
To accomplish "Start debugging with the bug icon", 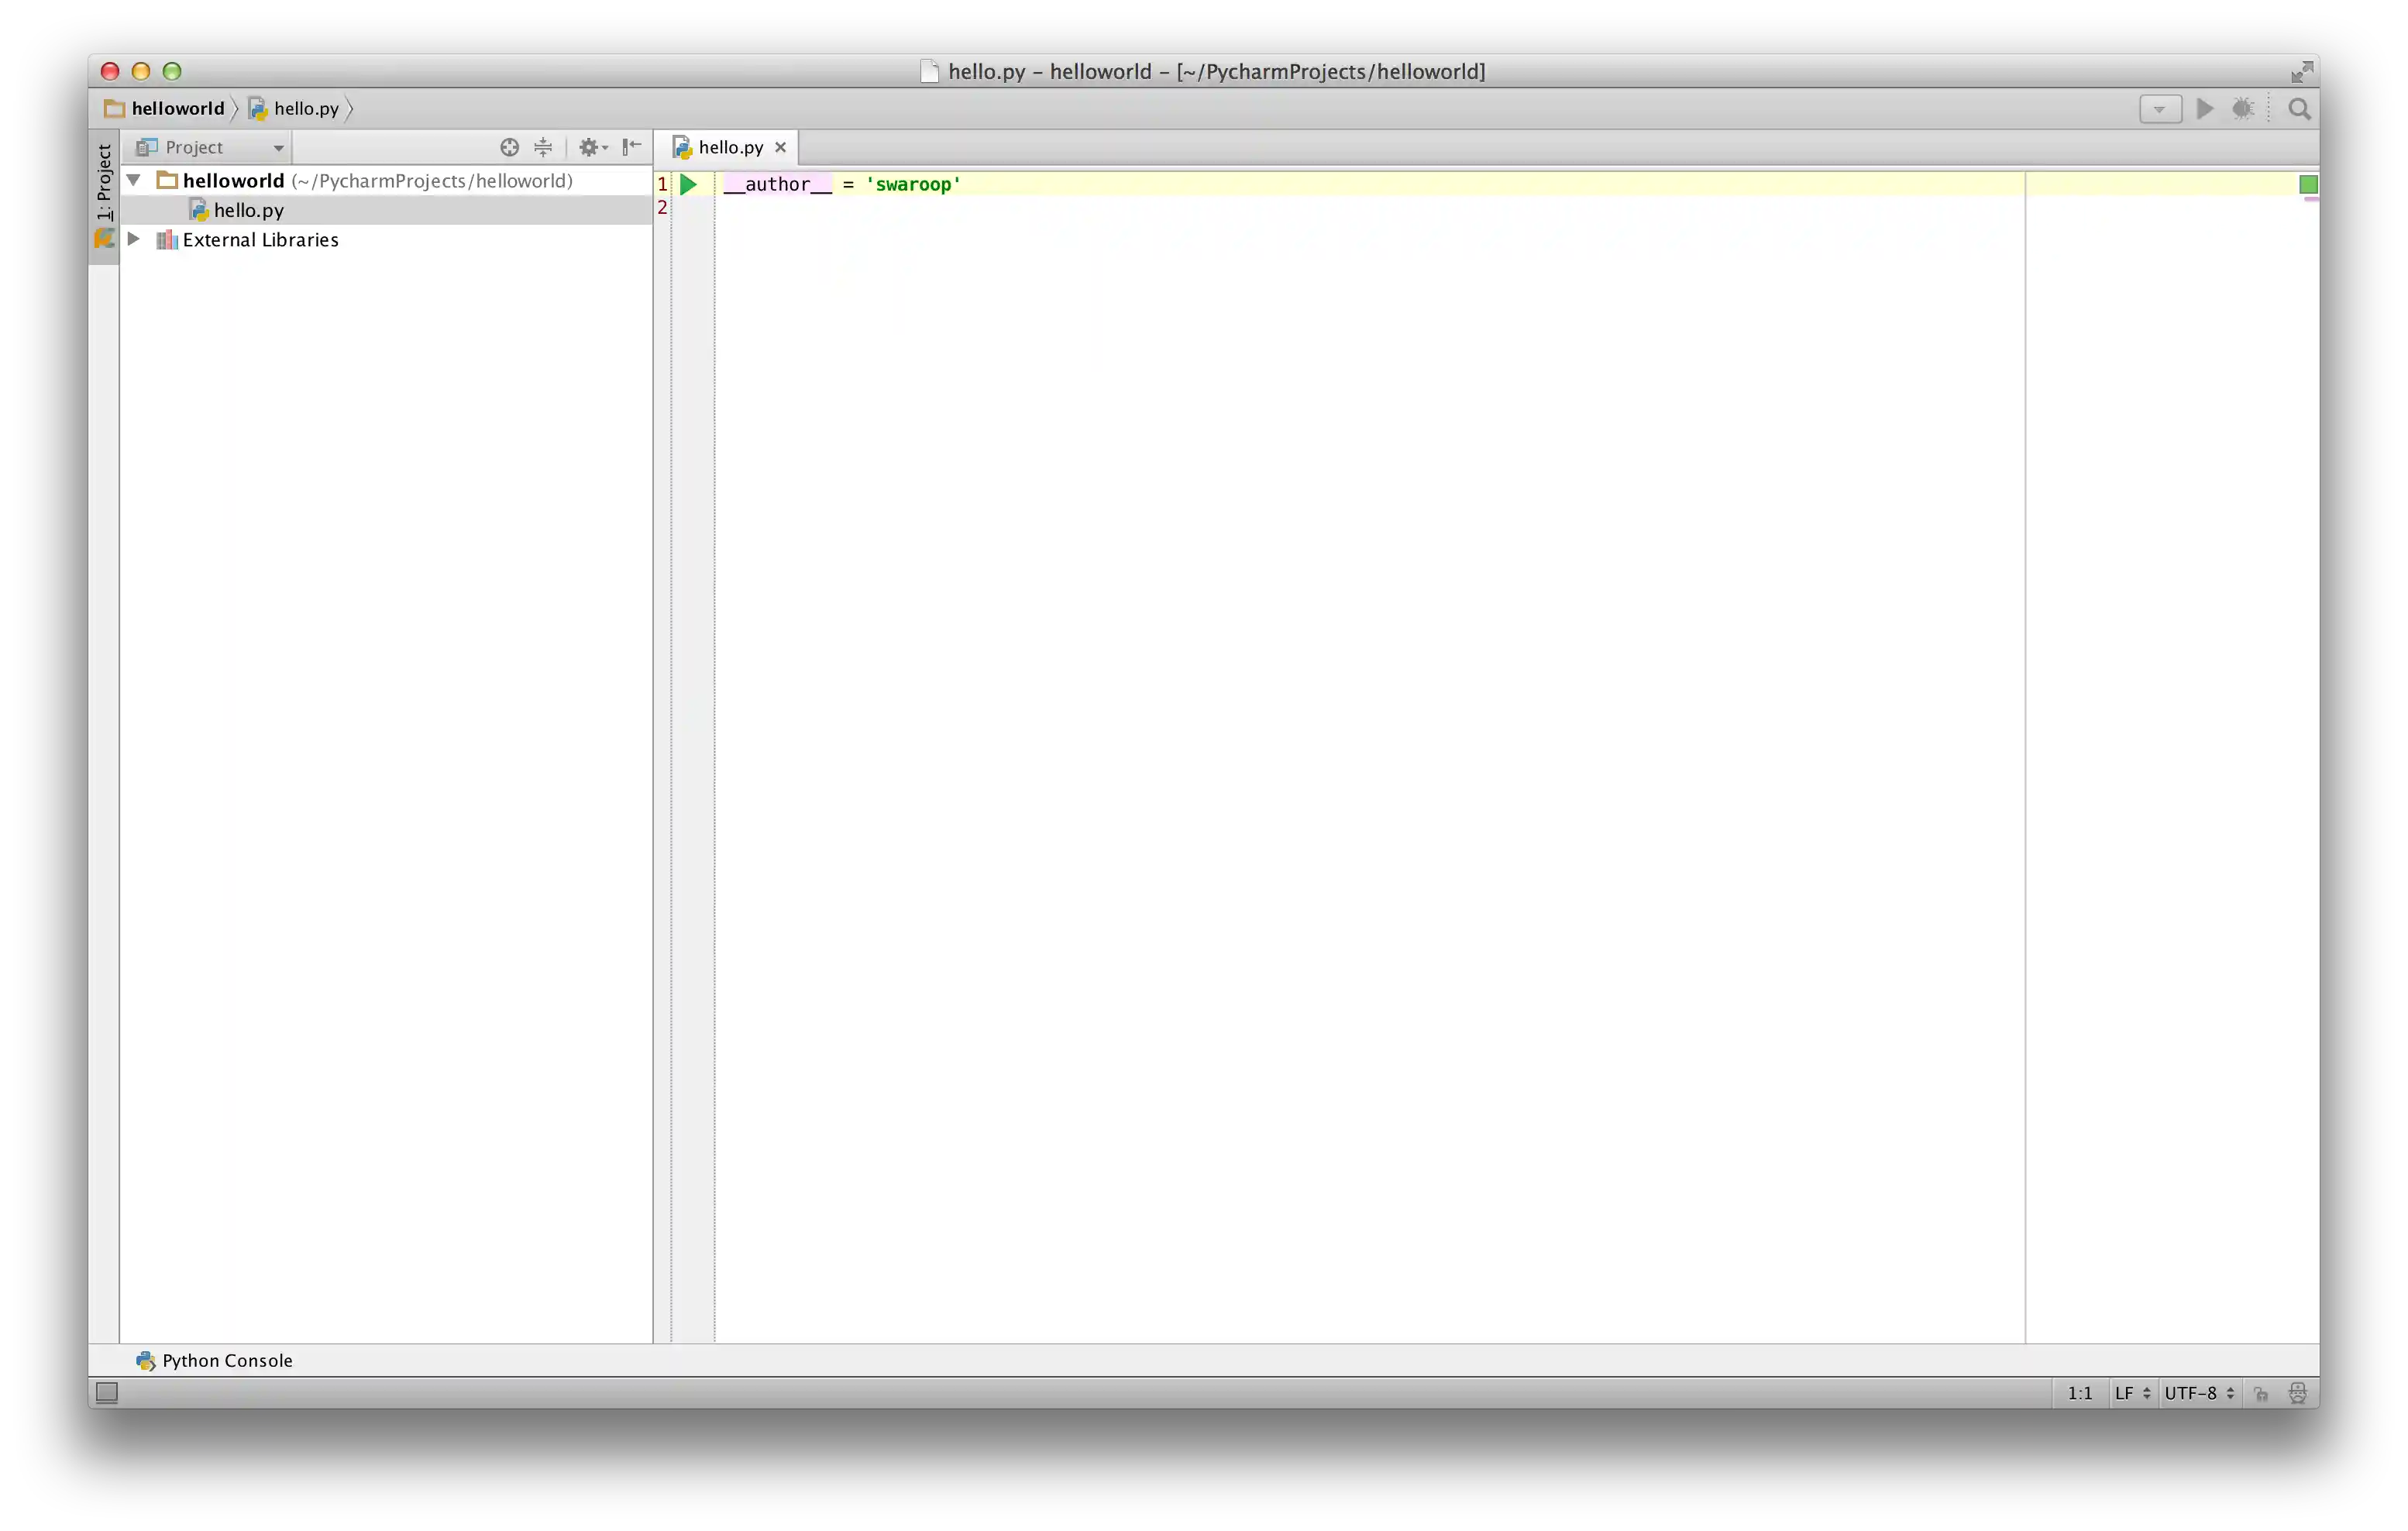I will pyautogui.click(x=2243, y=109).
